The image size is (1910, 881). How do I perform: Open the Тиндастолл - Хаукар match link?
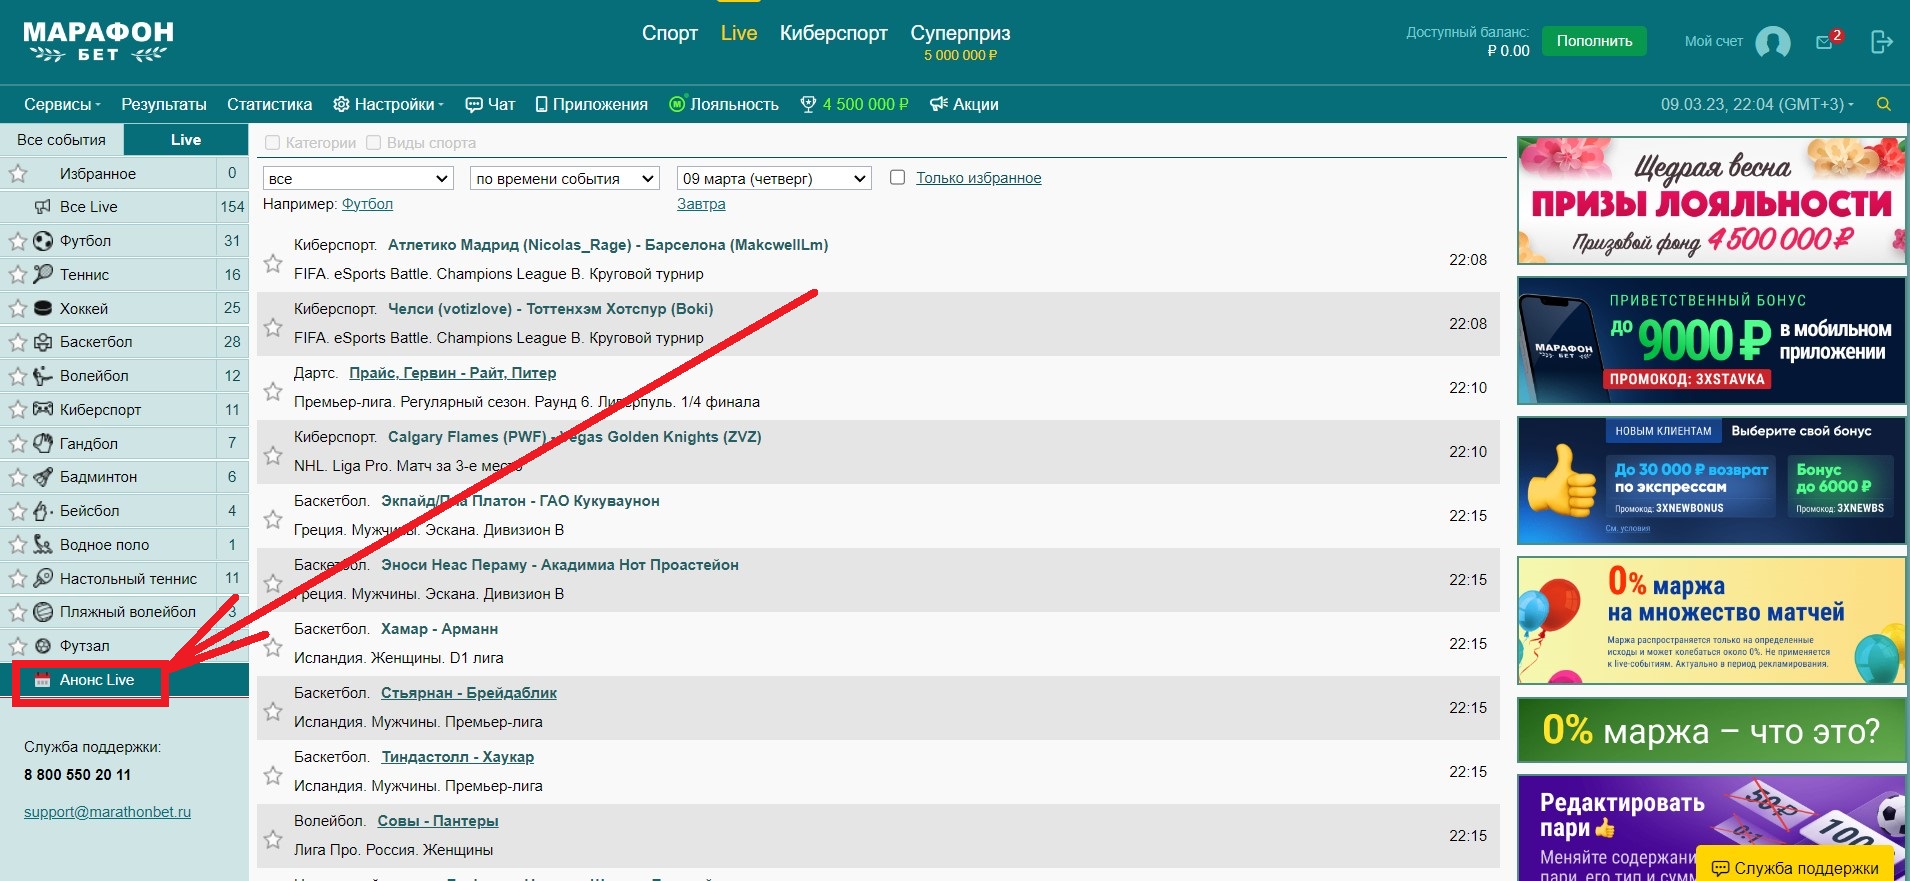tap(458, 757)
